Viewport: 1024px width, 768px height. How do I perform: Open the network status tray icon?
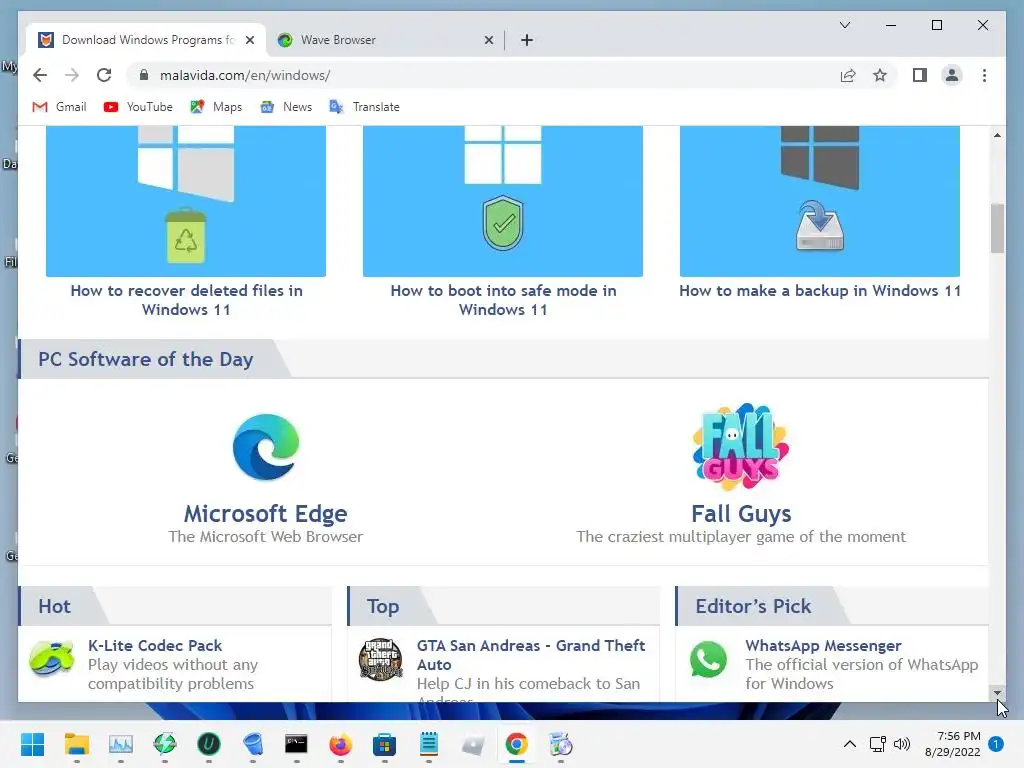[878, 744]
